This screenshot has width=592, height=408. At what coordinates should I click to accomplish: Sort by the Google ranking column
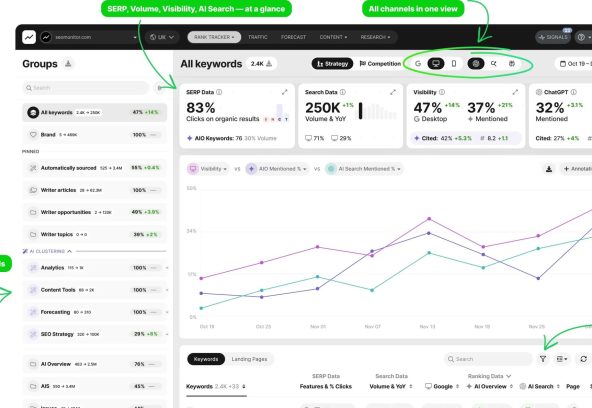click(442, 386)
